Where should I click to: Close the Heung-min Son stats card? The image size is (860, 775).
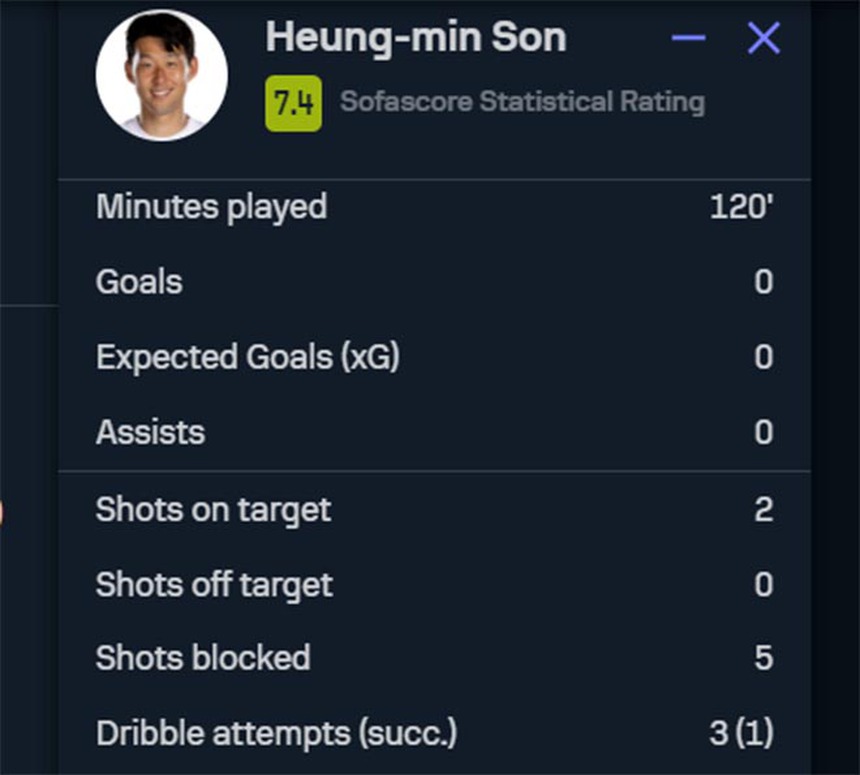coord(766,38)
